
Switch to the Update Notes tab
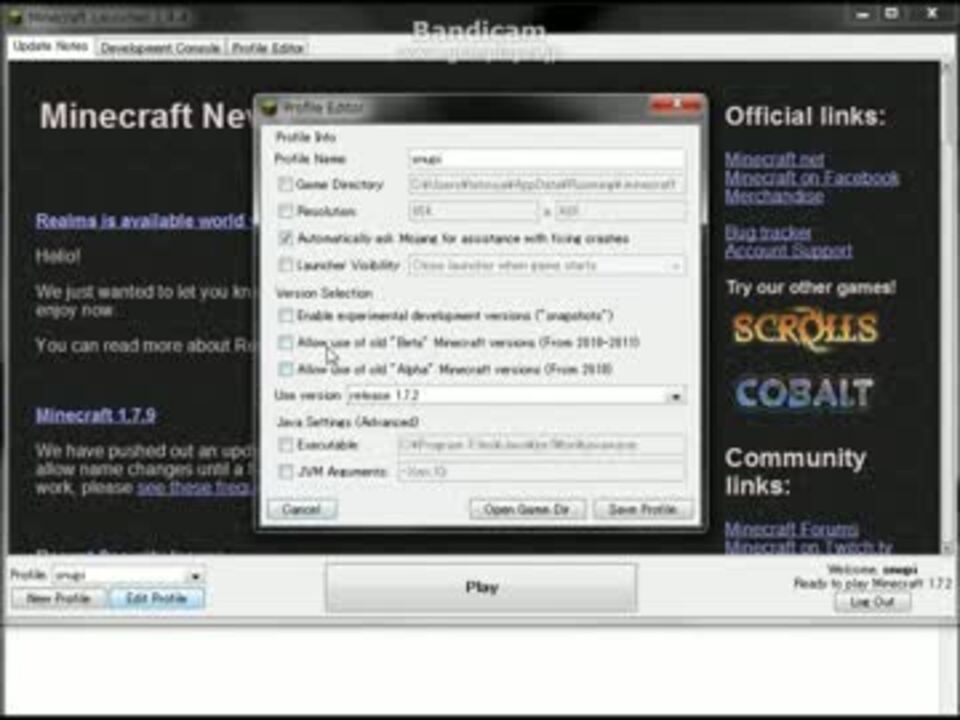tap(51, 47)
